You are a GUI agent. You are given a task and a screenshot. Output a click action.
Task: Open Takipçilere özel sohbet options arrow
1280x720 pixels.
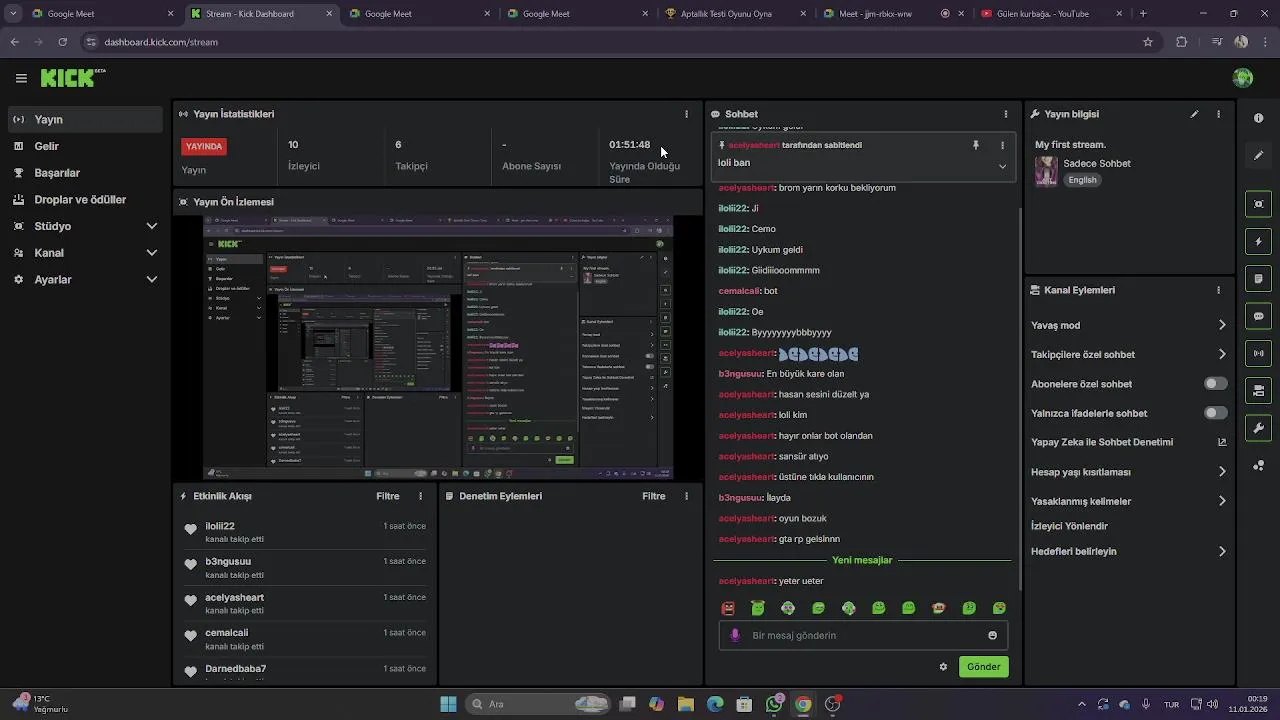[1222, 354]
